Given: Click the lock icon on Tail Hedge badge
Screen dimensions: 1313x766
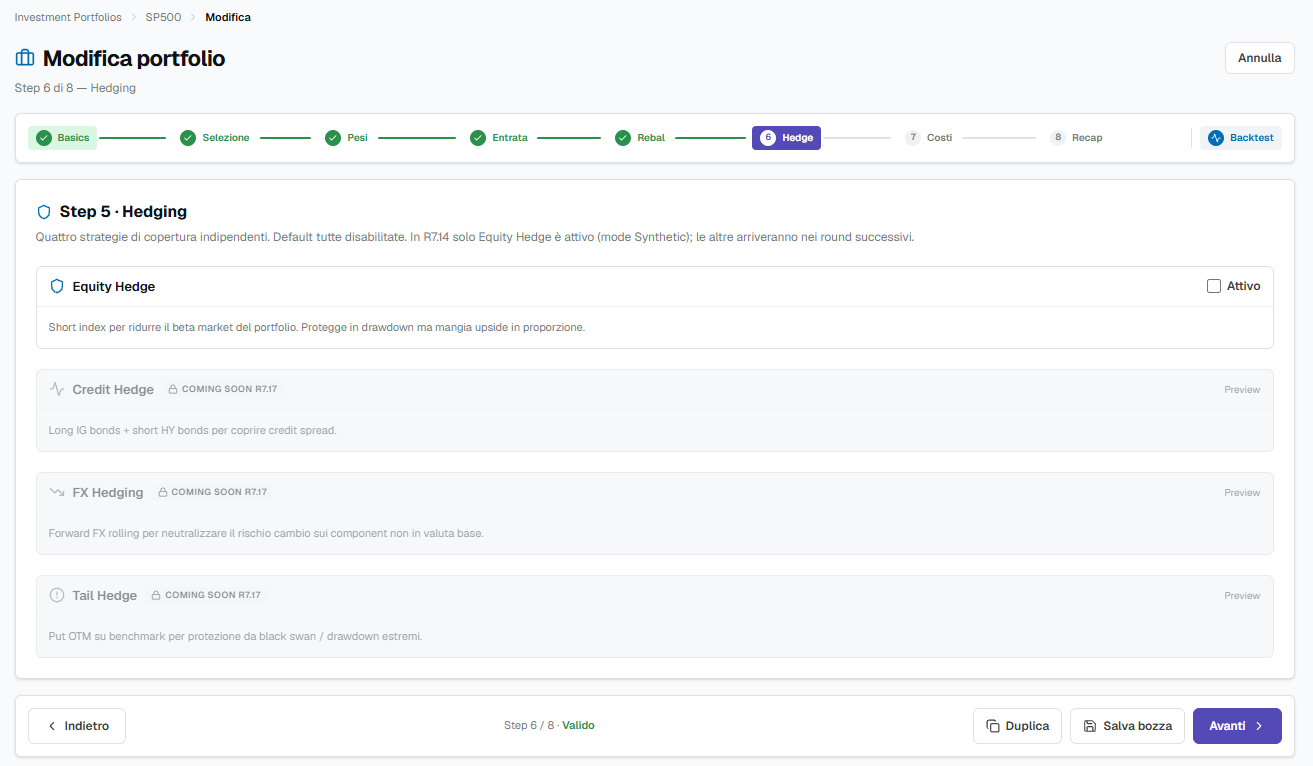Looking at the screenshot, I should pos(156,595).
